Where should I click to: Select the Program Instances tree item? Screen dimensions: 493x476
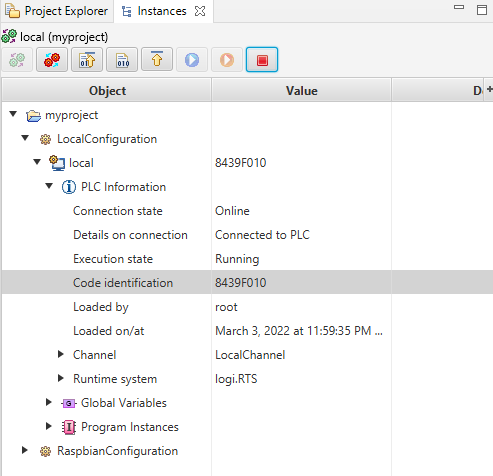coord(130,427)
